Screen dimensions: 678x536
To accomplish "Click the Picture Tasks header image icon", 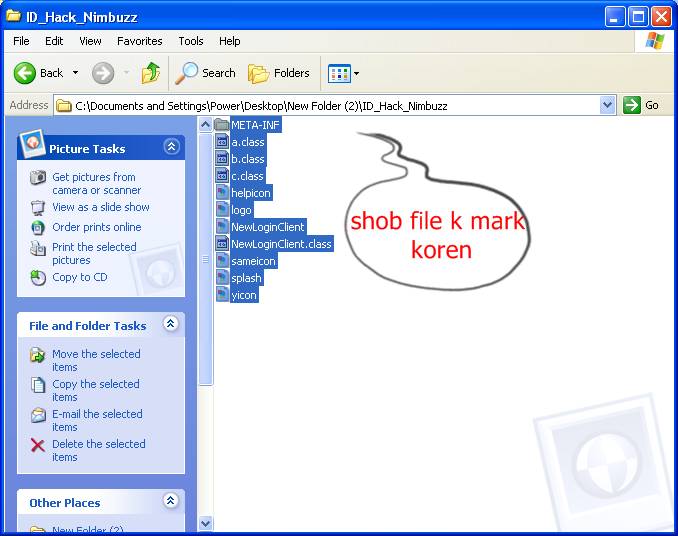I will [x=33, y=142].
